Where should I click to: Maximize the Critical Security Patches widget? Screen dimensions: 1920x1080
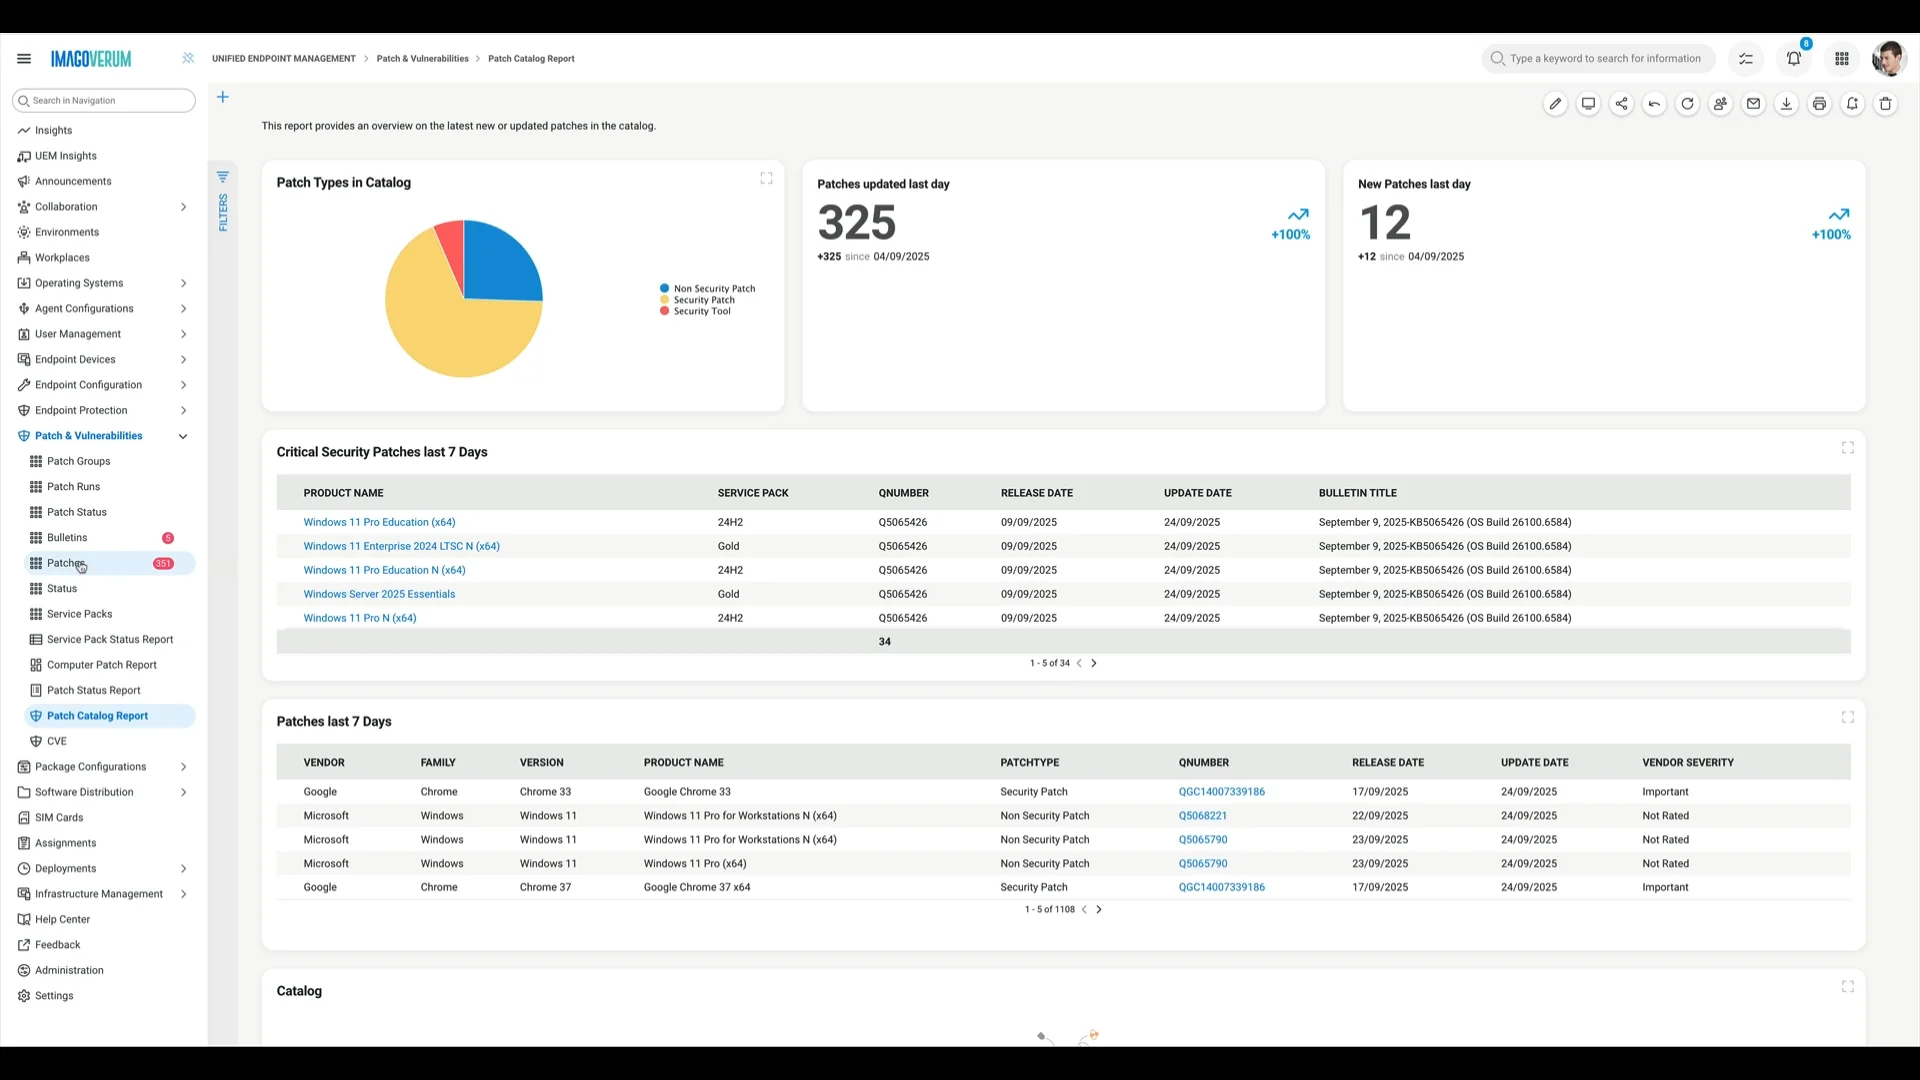[x=1847, y=448]
